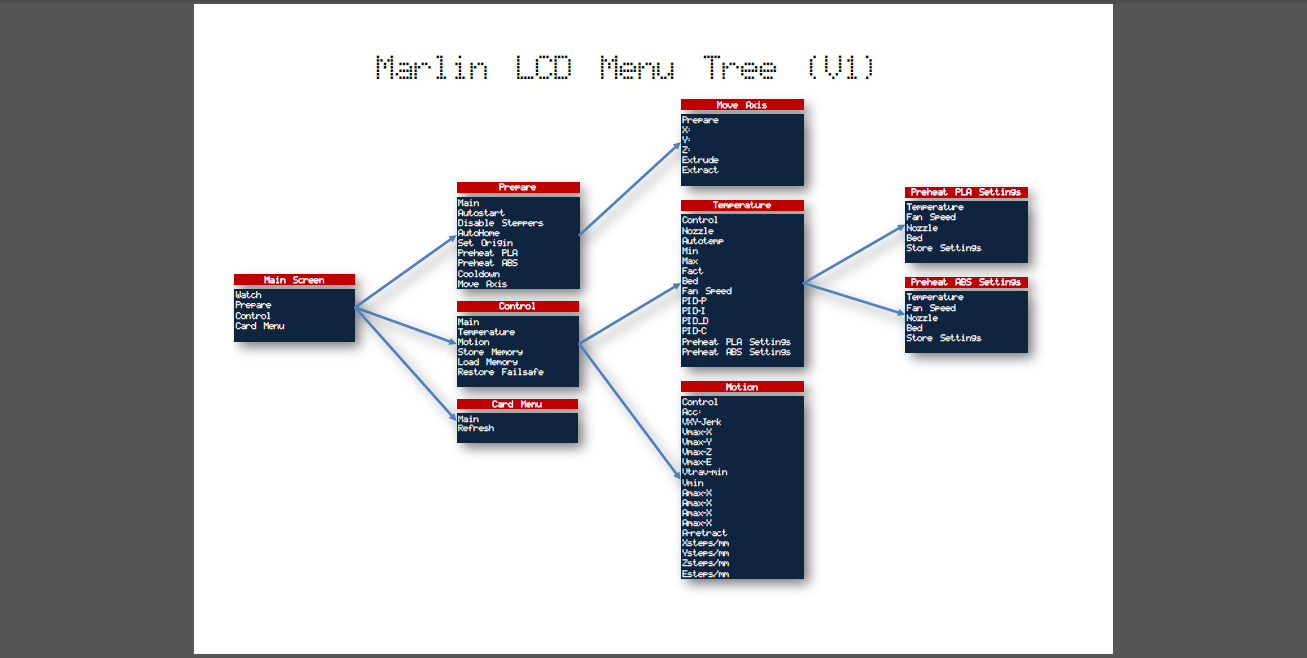
Task: Select "Watch" in the Main Screen box
Action: click(x=248, y=295)
